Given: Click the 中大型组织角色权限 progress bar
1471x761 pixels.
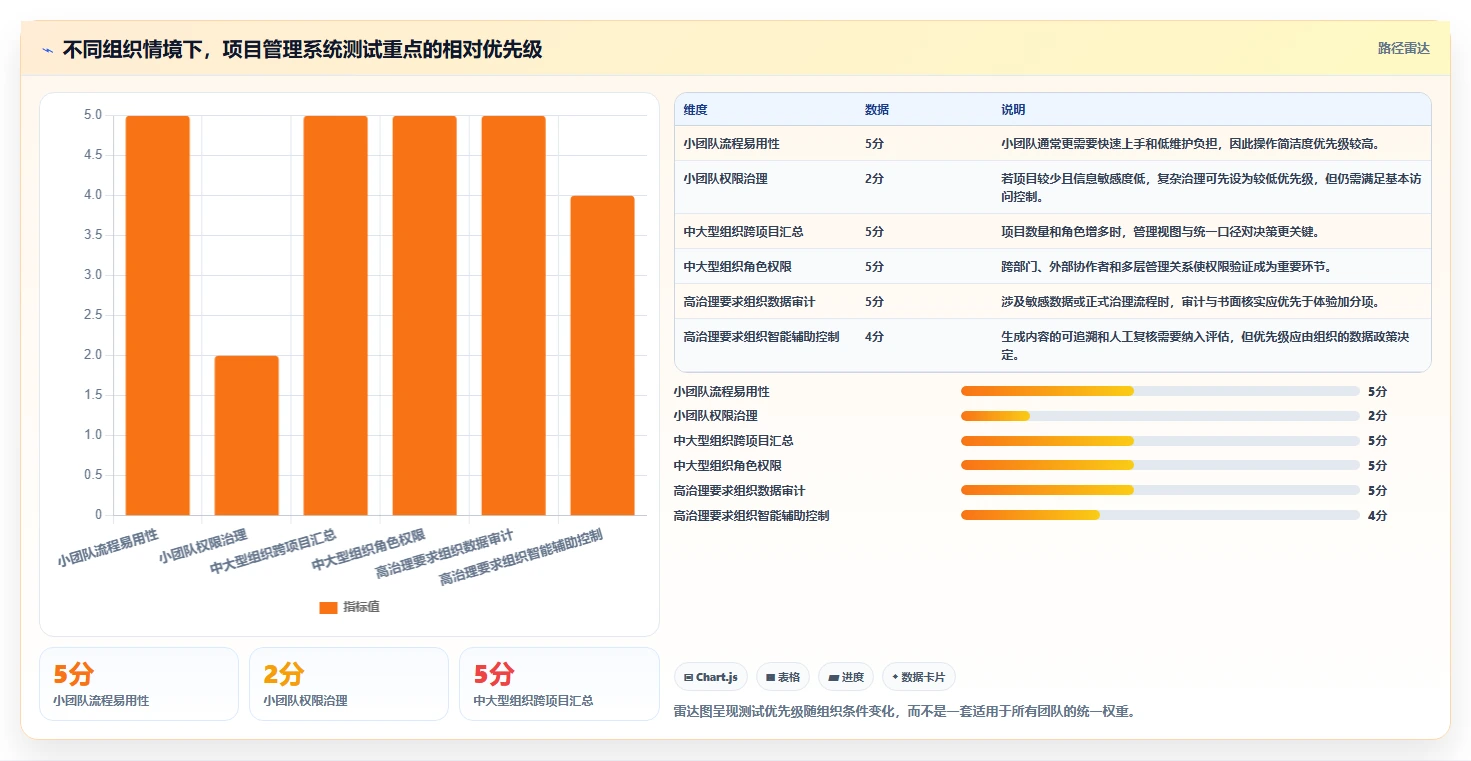Looking at the screenshot, I should click(1160, 465).
